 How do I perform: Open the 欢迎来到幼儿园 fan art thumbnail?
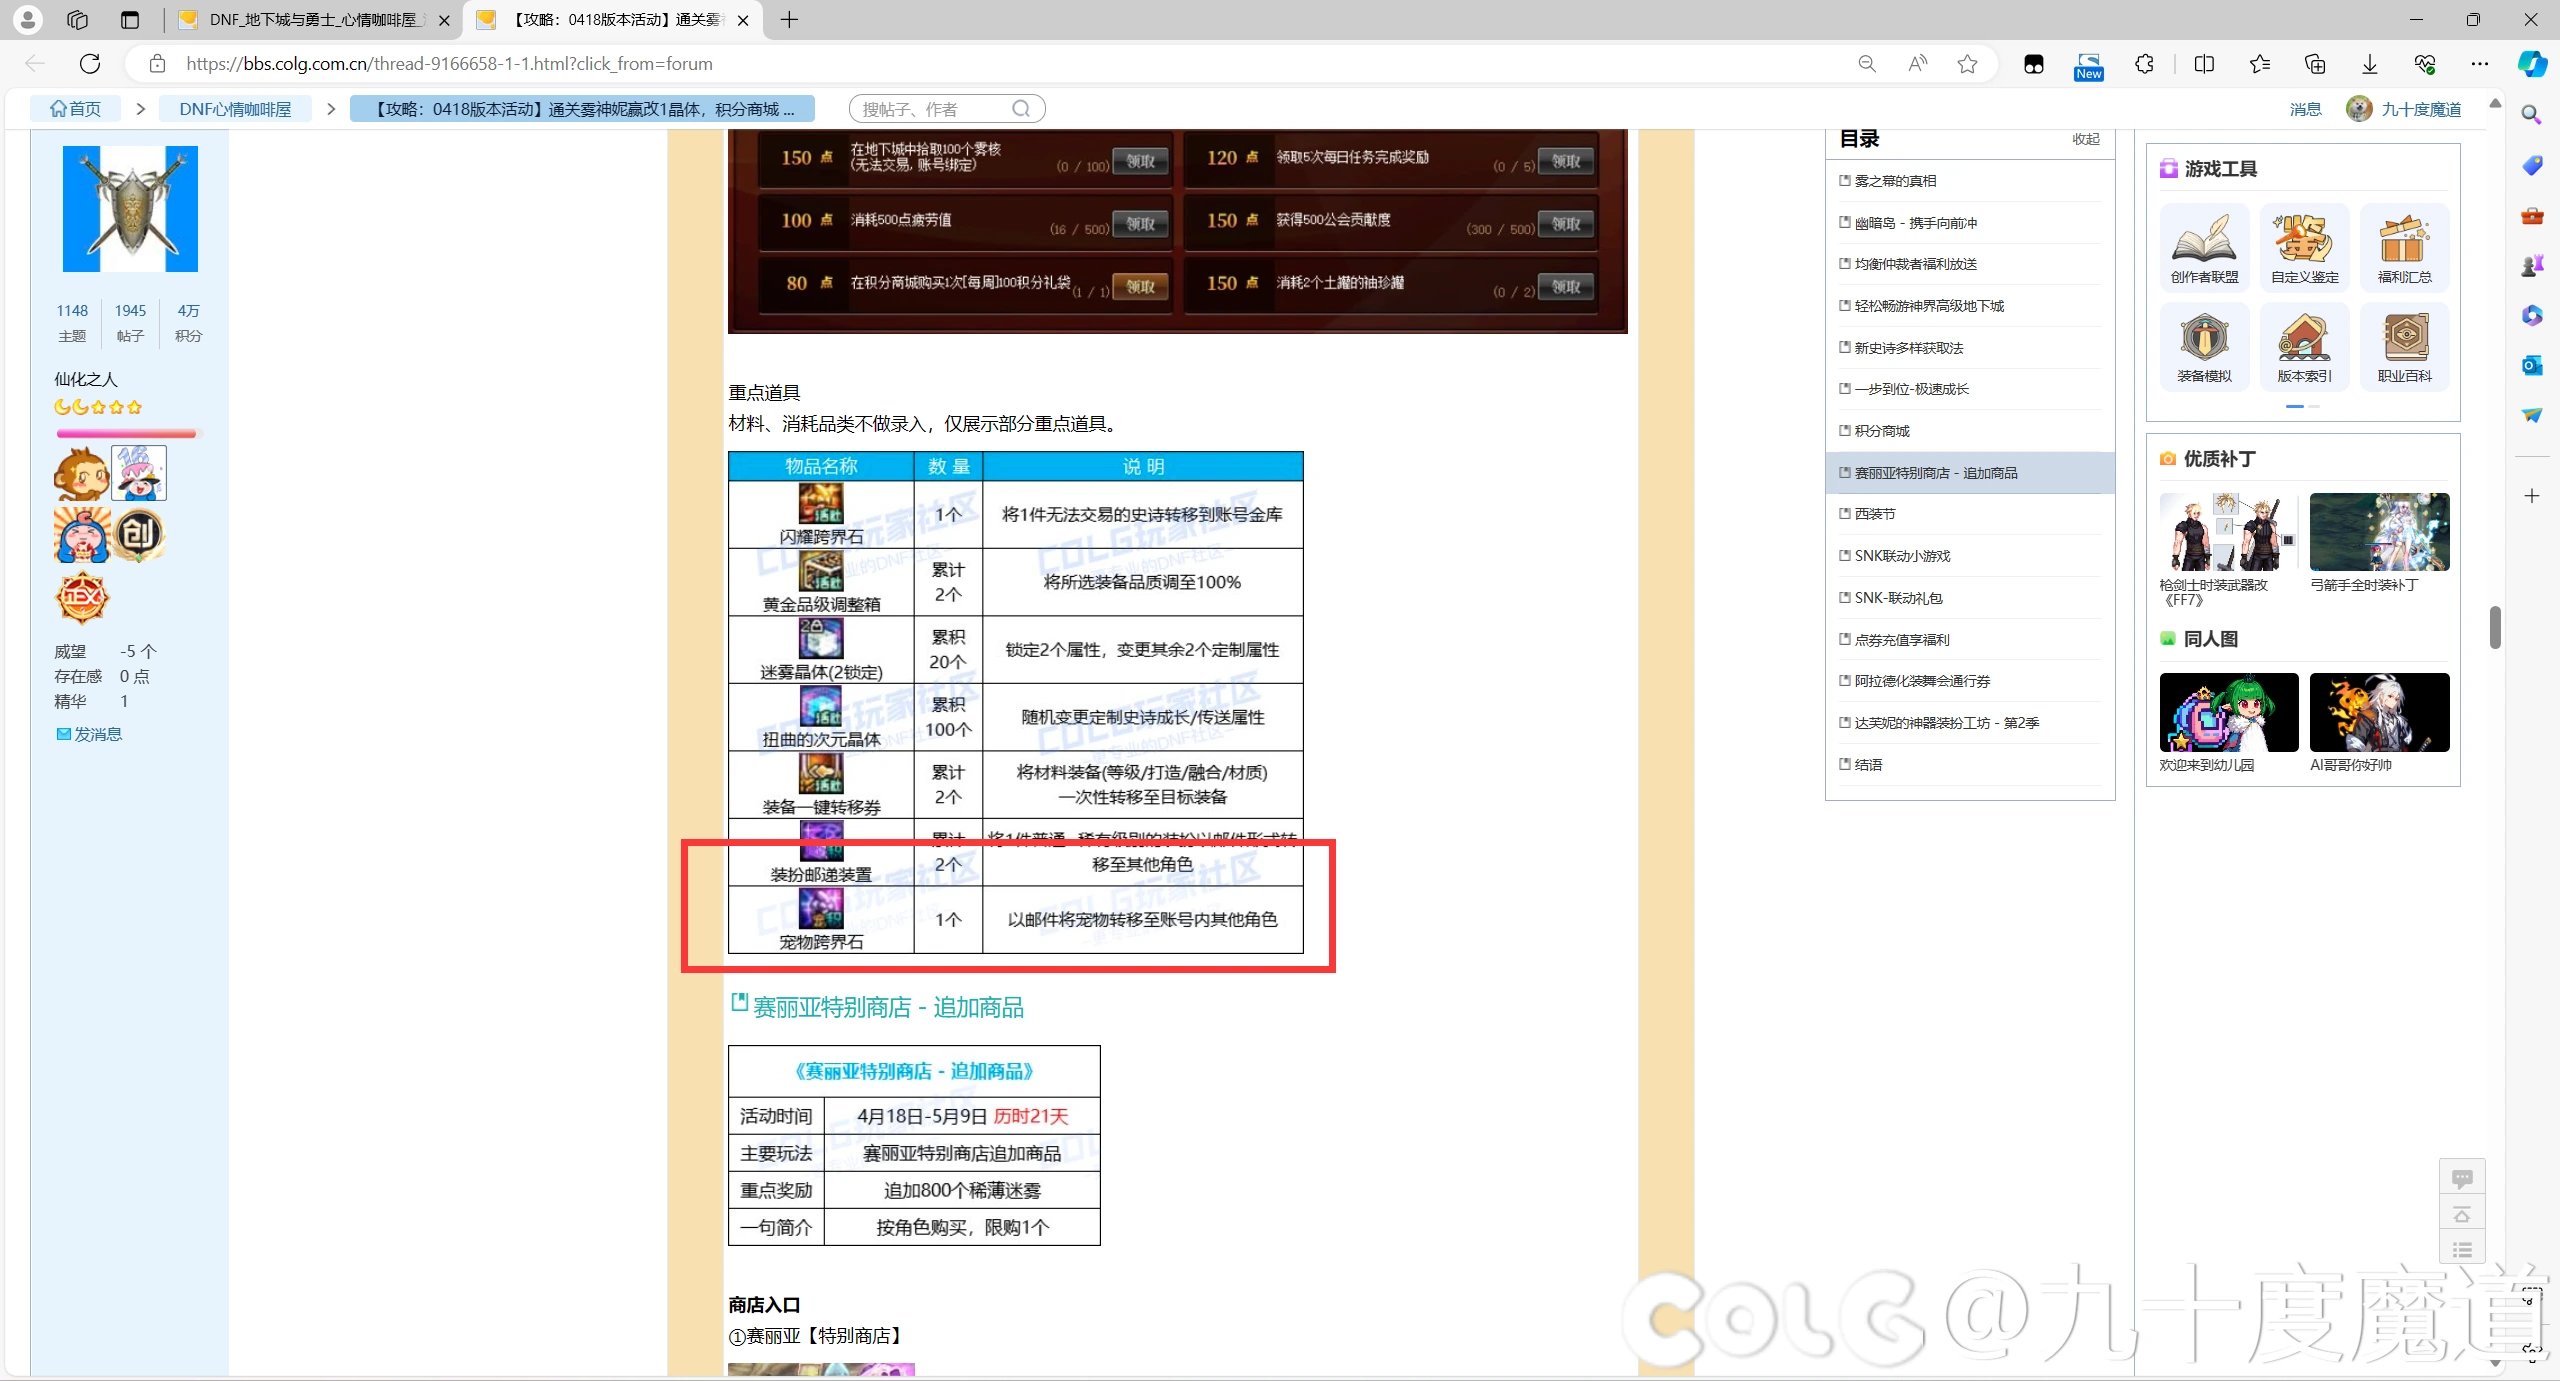point(2229,712)
